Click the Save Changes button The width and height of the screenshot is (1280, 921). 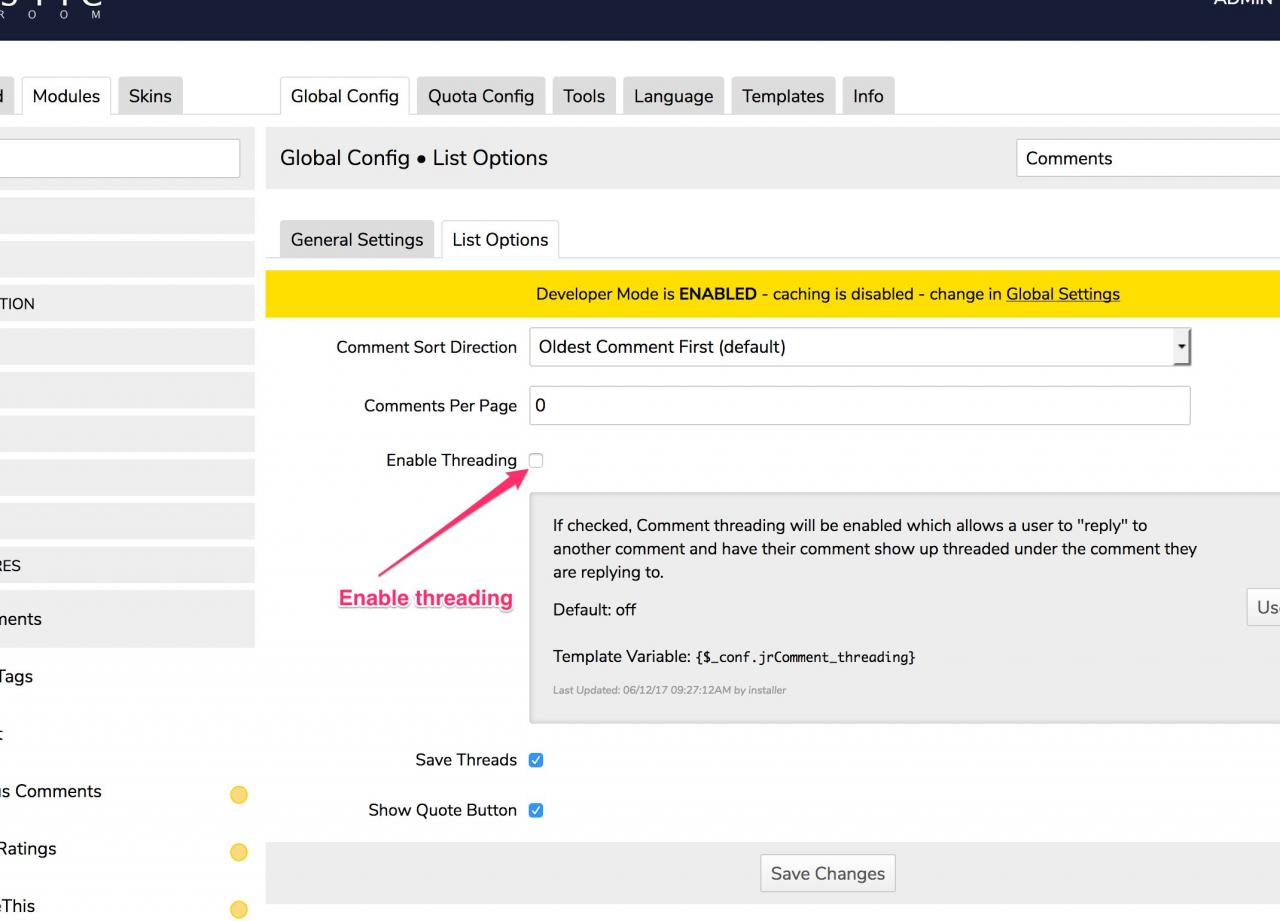(827, 873)
